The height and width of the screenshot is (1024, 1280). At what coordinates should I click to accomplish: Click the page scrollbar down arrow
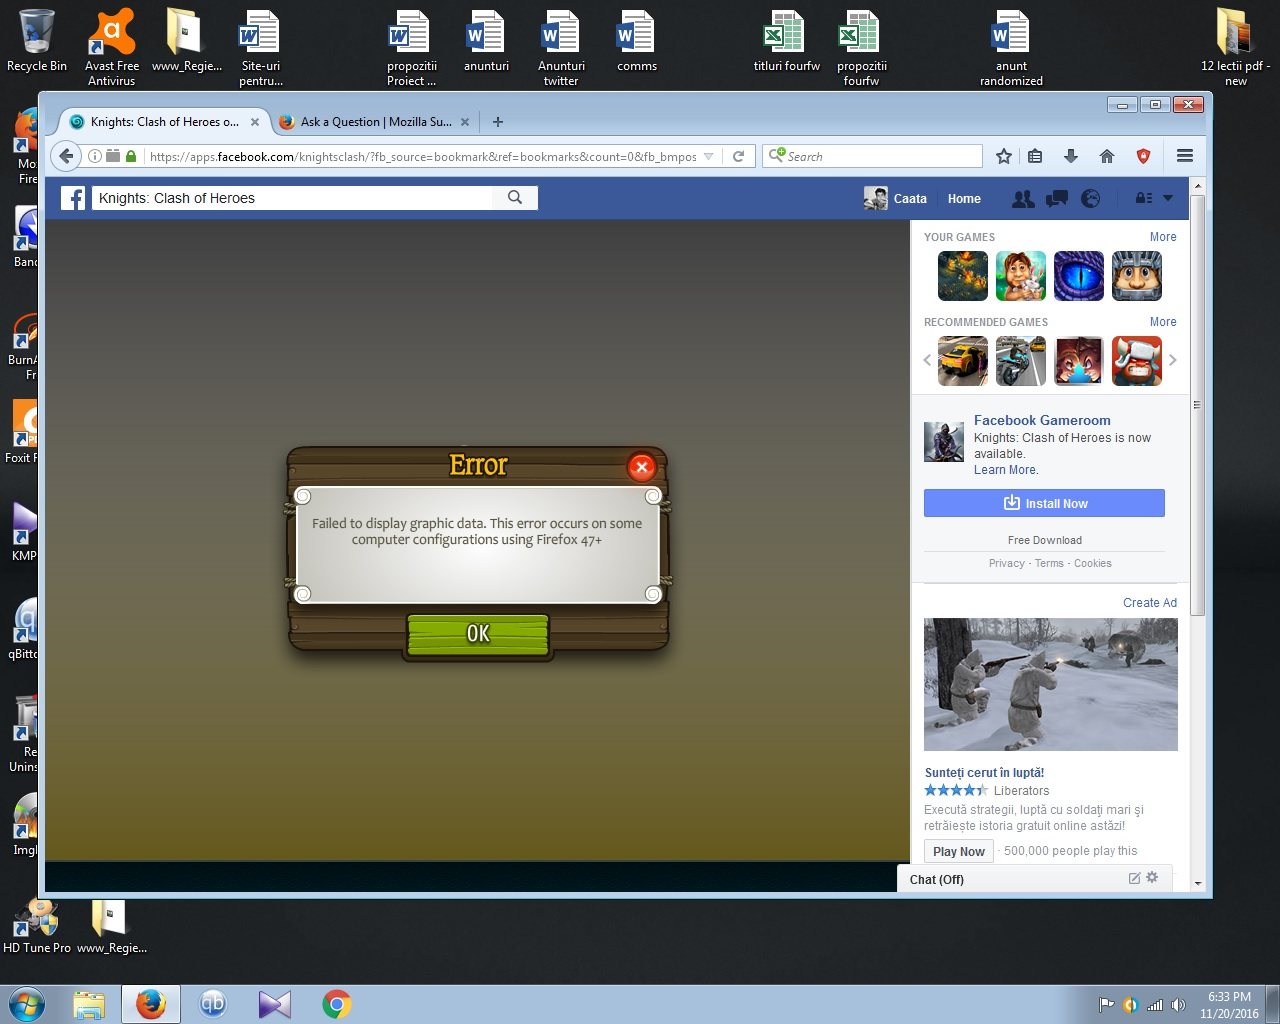pos(1198,884)
